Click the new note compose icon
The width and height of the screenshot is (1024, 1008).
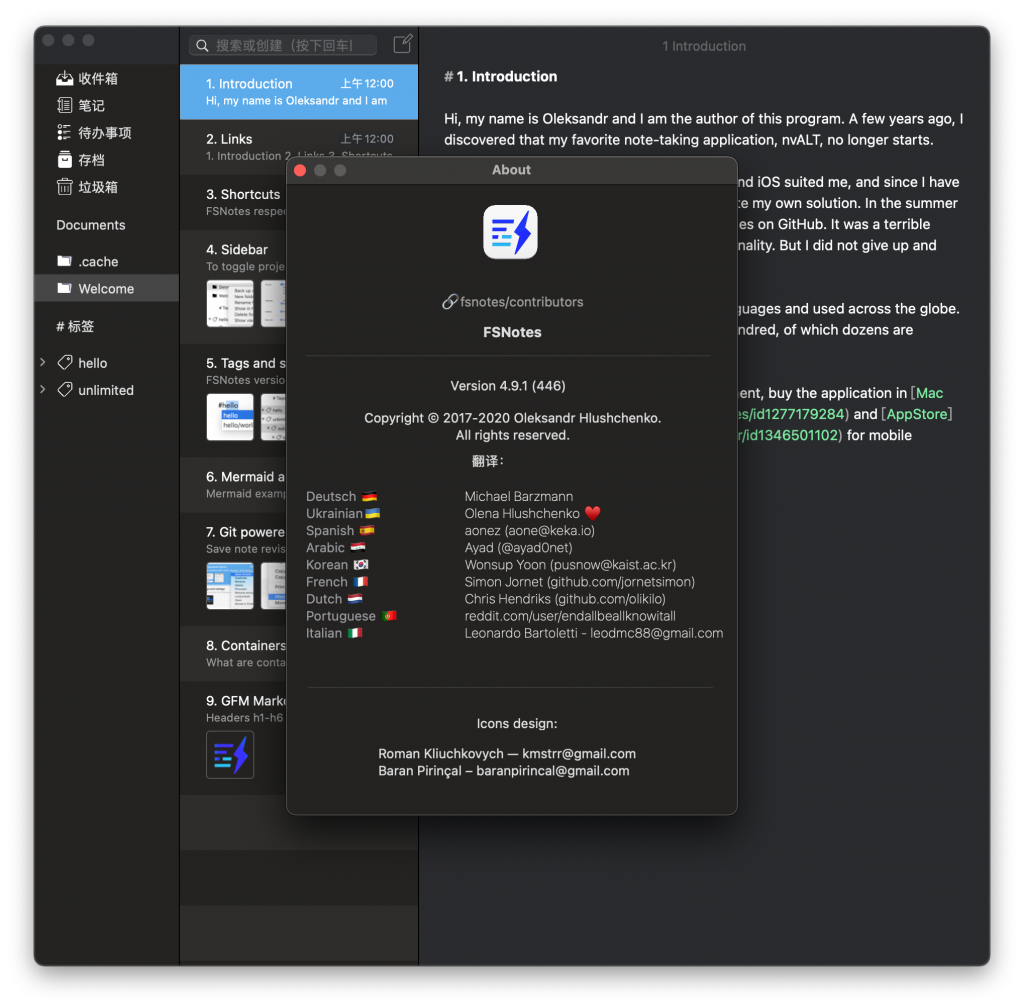[x=403, y=44]
